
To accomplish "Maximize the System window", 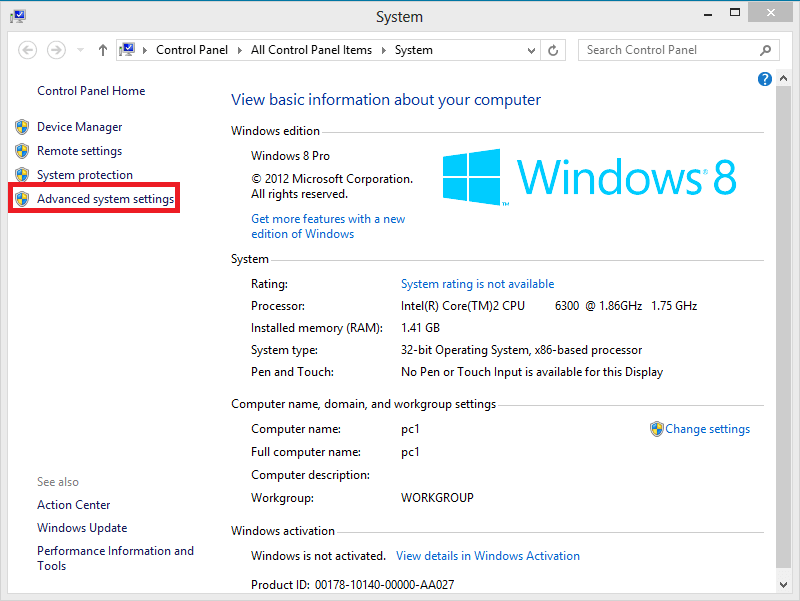I will (735, 13).
